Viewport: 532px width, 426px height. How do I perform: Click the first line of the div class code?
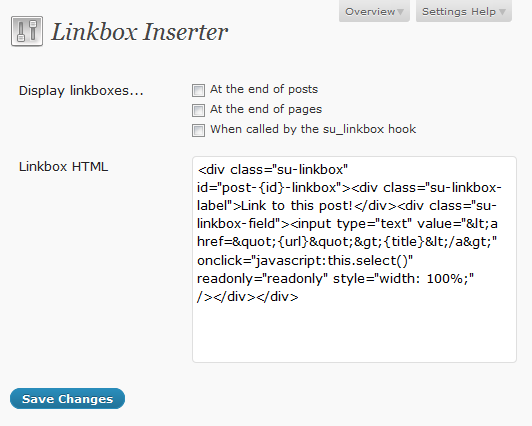coord(272,169)
